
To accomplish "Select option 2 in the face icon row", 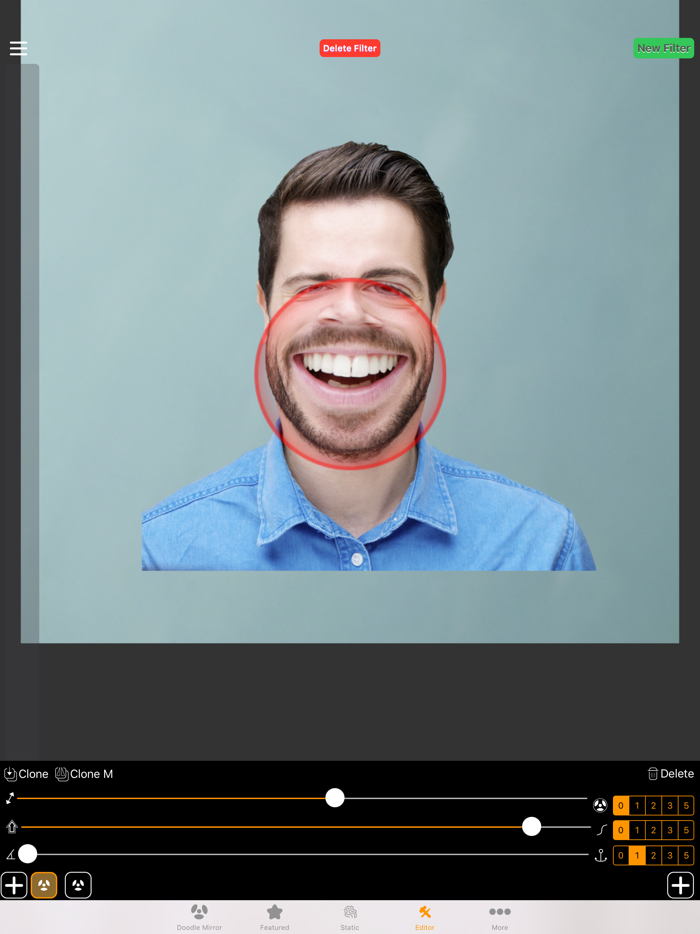I will coord(654,805).
